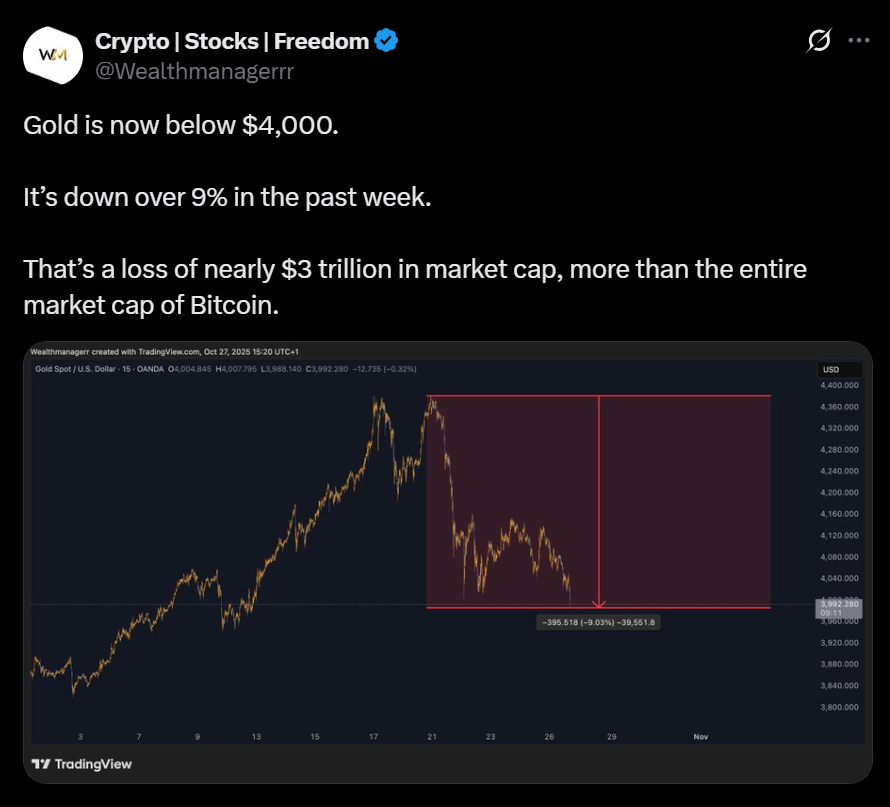This screenshot has height=807, width=890.
Task: Open Grok actions icon
Action: [818, 41]
